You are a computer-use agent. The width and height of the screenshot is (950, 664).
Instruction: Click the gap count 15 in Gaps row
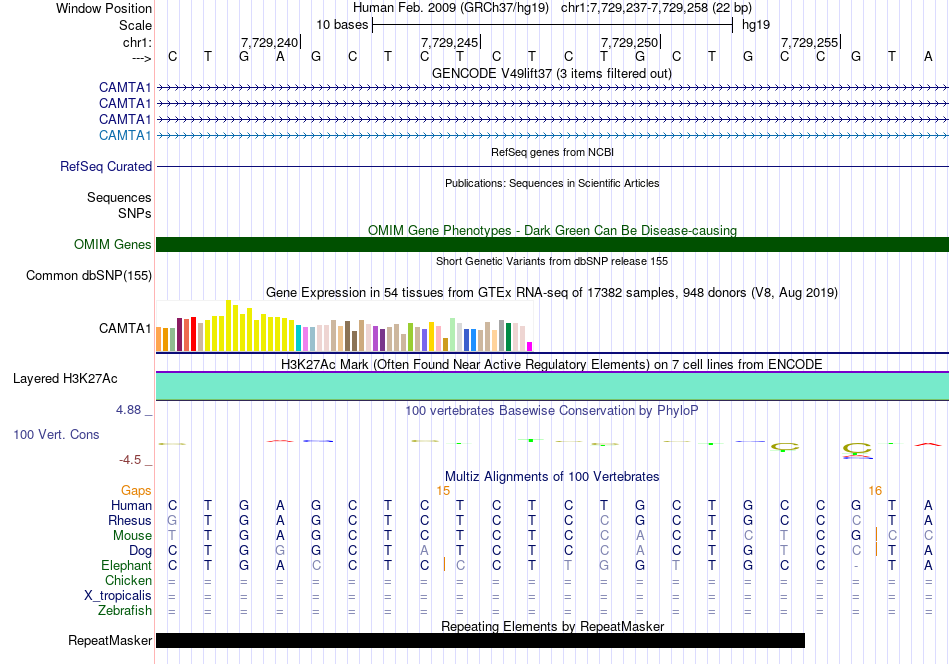tap(443, 491)
